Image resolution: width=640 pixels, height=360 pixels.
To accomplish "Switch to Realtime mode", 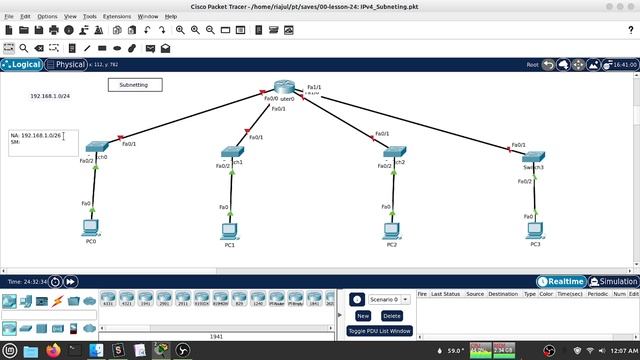I will [561, 281].
